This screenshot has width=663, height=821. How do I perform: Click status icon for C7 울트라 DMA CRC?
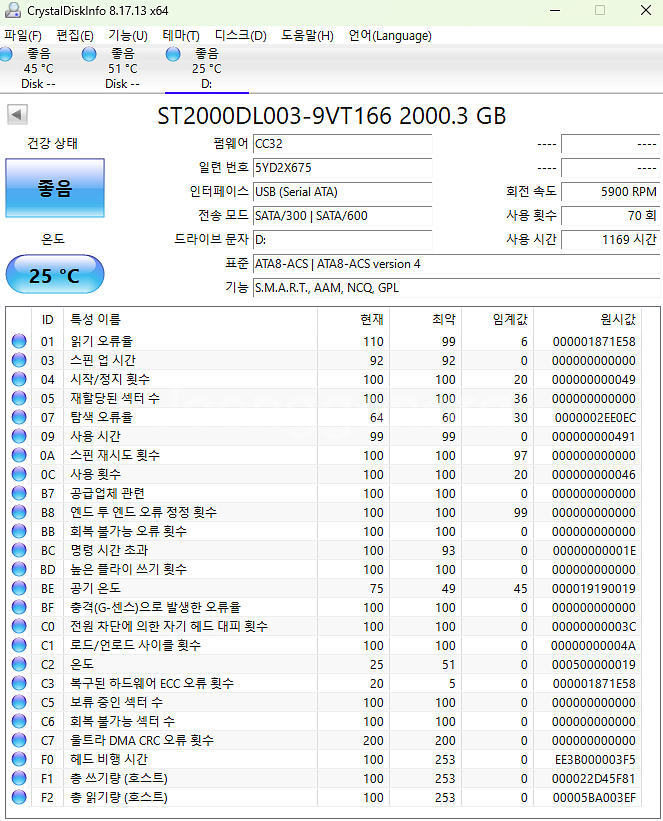point(19,740)
